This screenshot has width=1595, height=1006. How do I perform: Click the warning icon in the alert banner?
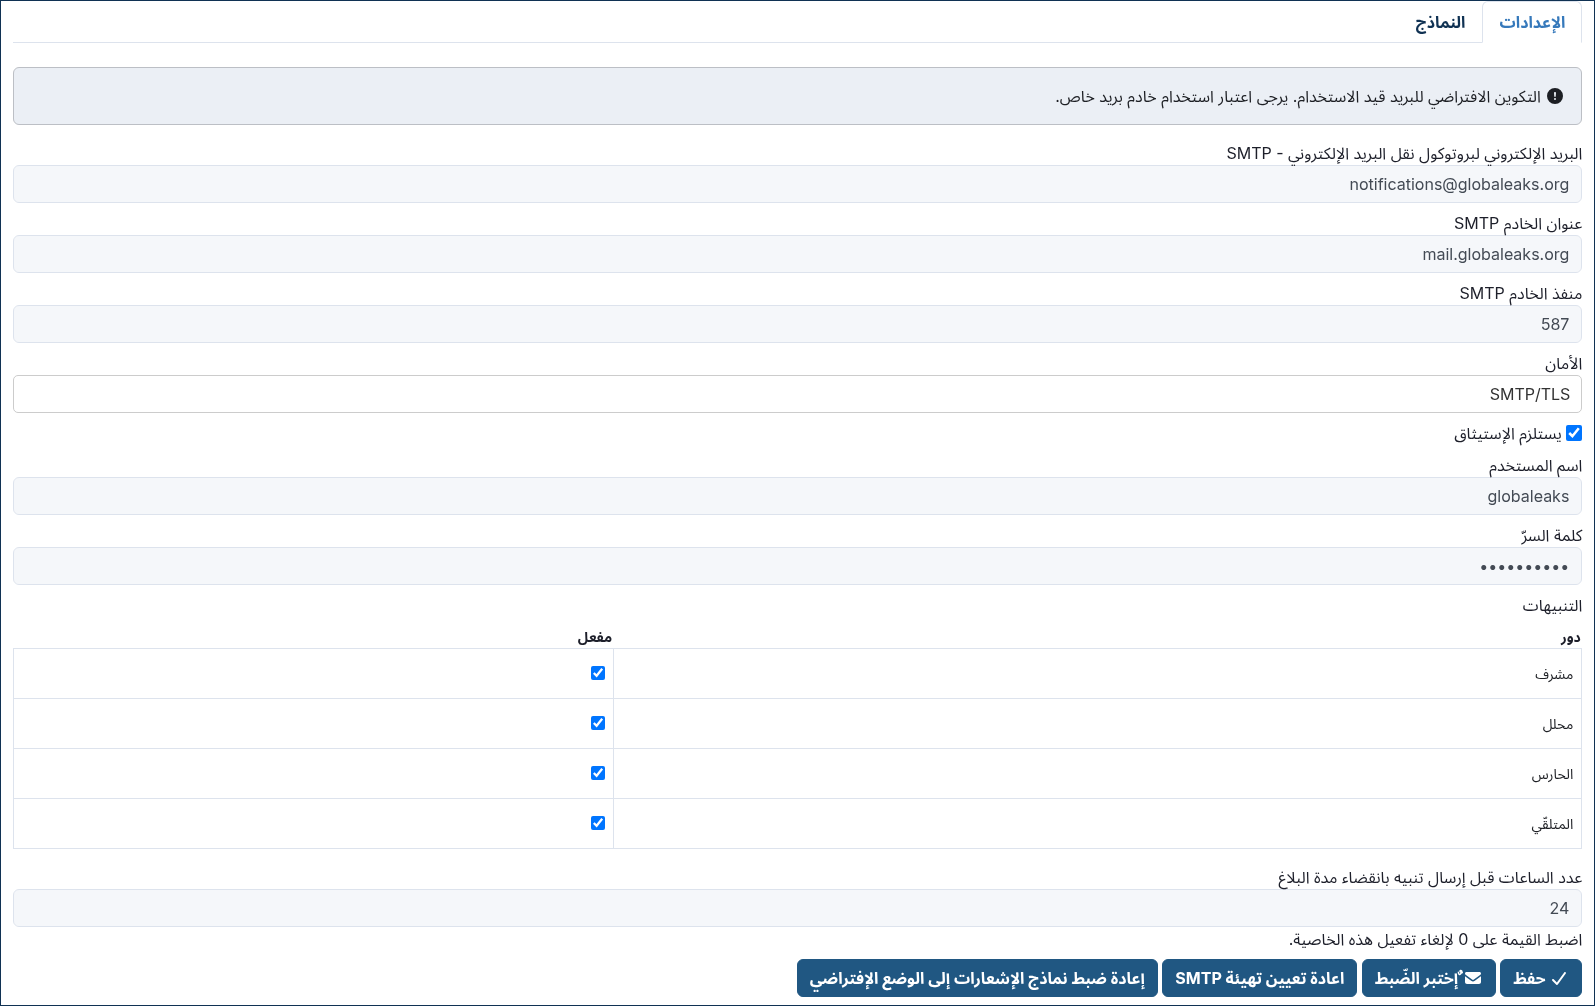click(x=1555, y=96)
